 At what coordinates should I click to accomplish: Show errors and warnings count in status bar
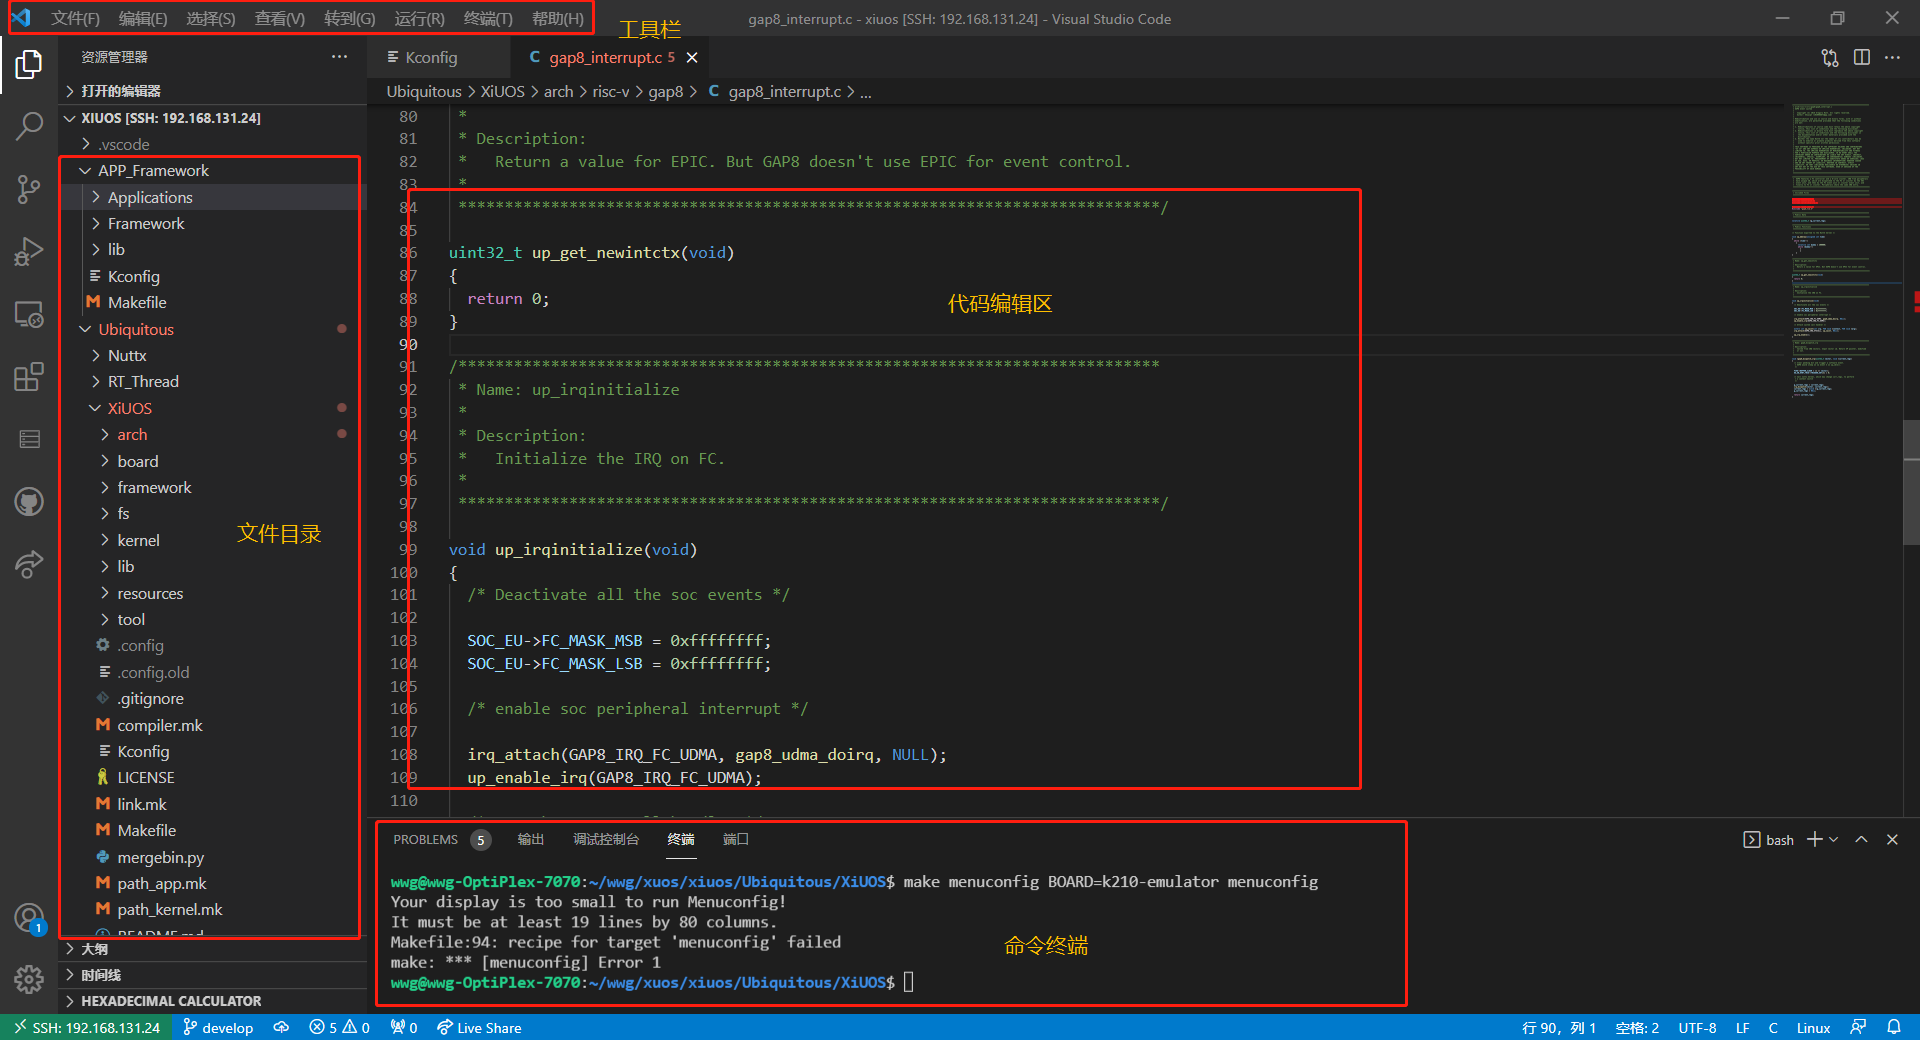339,1028
